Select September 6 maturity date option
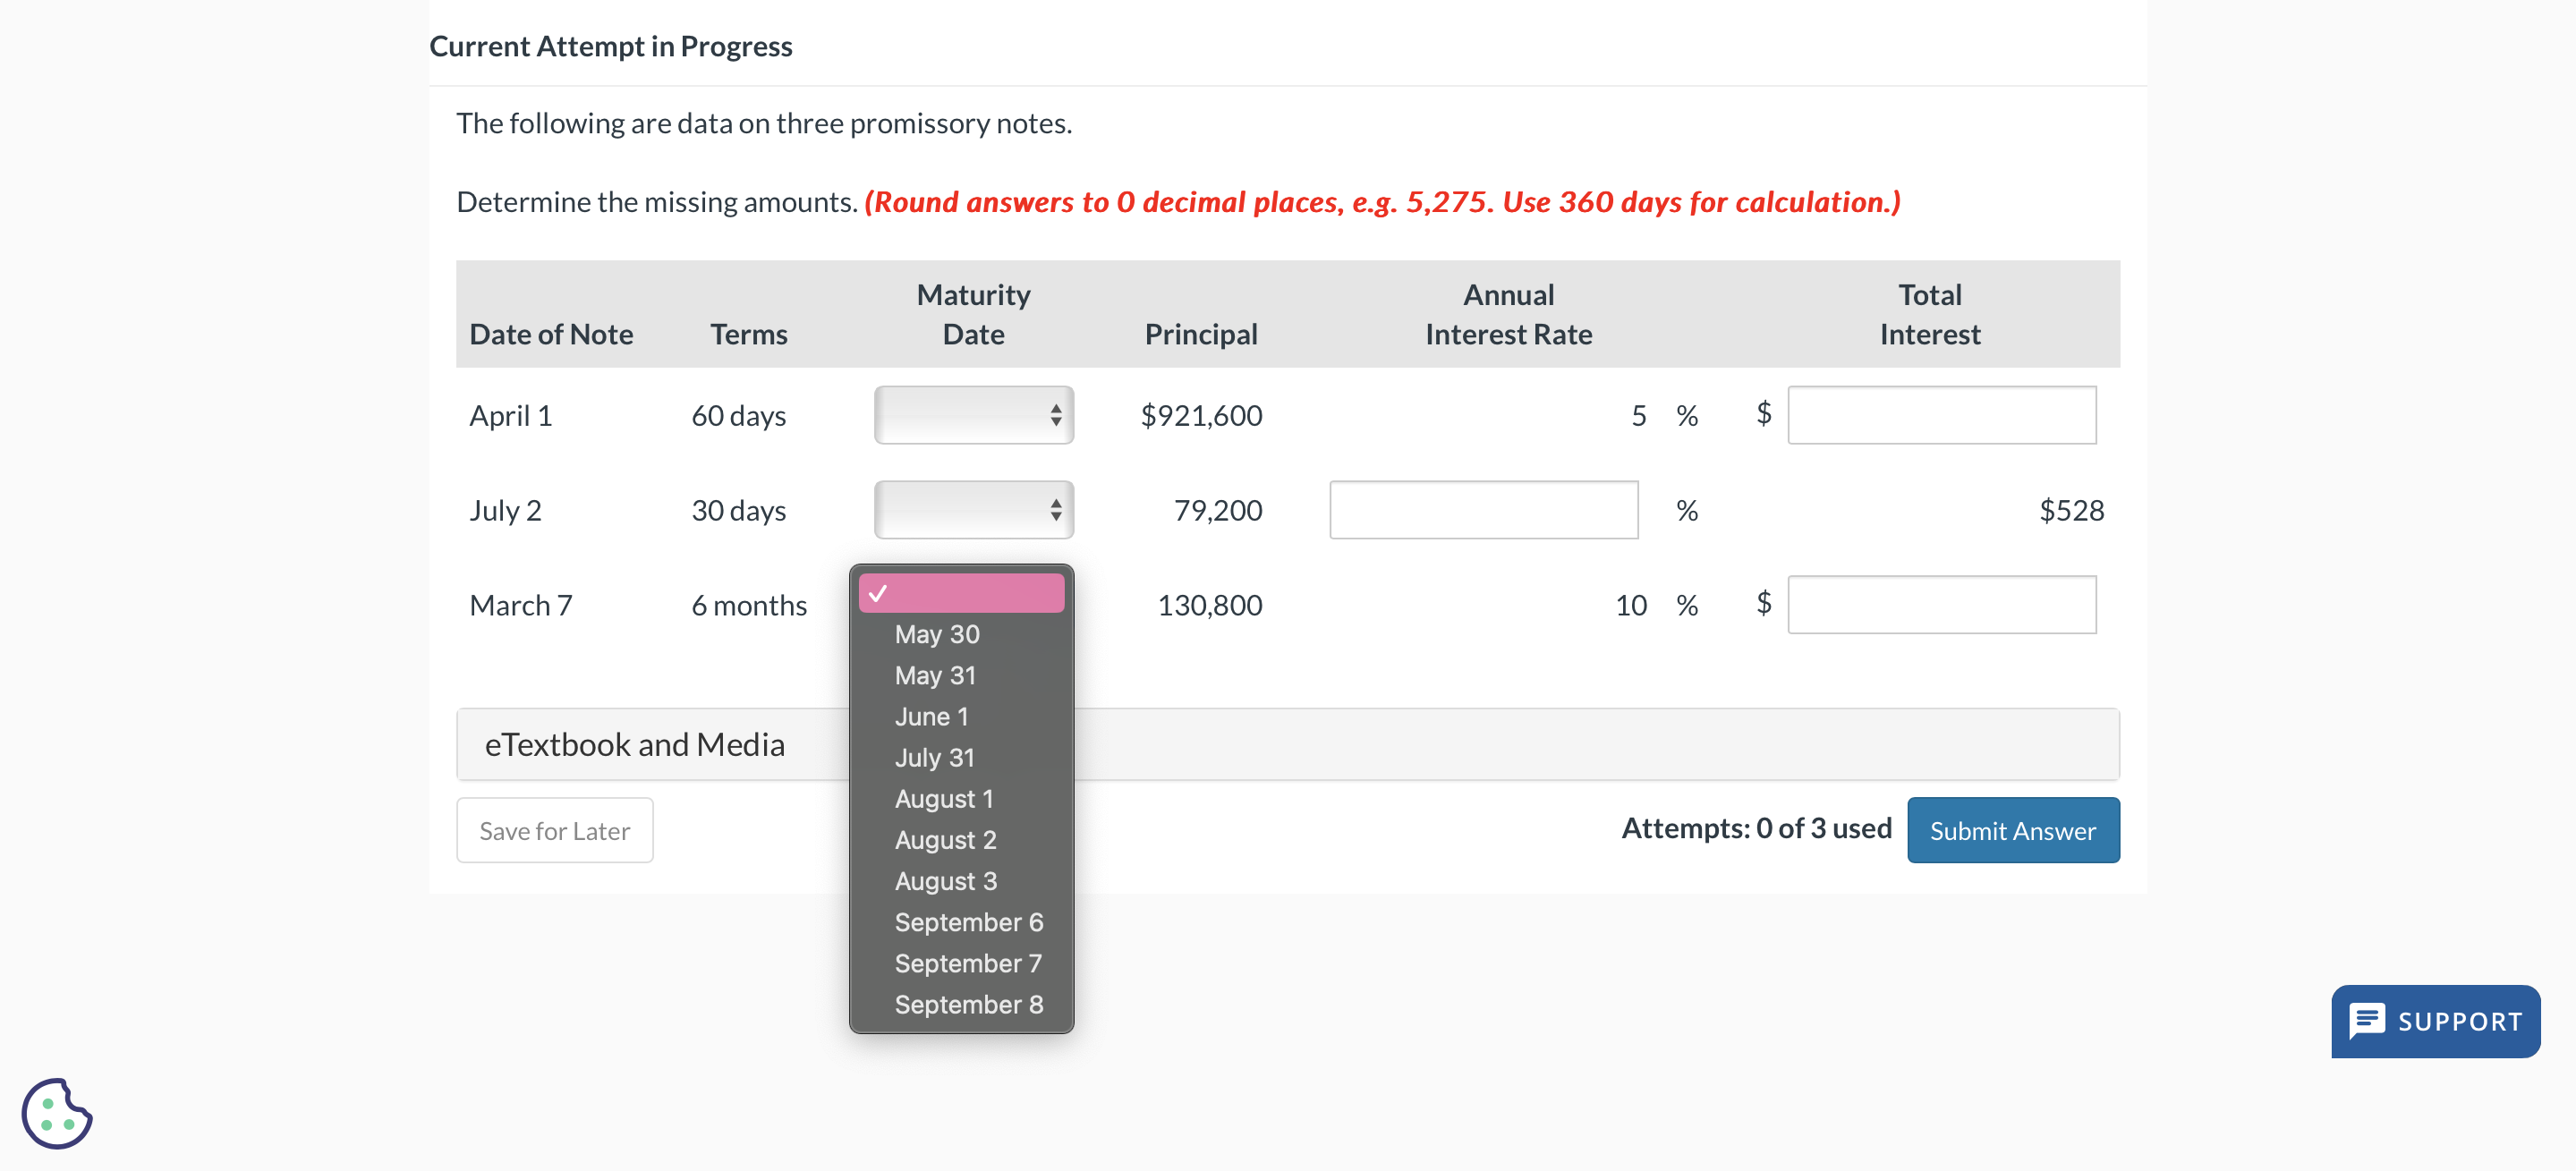This screenshot has height=1171, width=2576. point(968,921)
